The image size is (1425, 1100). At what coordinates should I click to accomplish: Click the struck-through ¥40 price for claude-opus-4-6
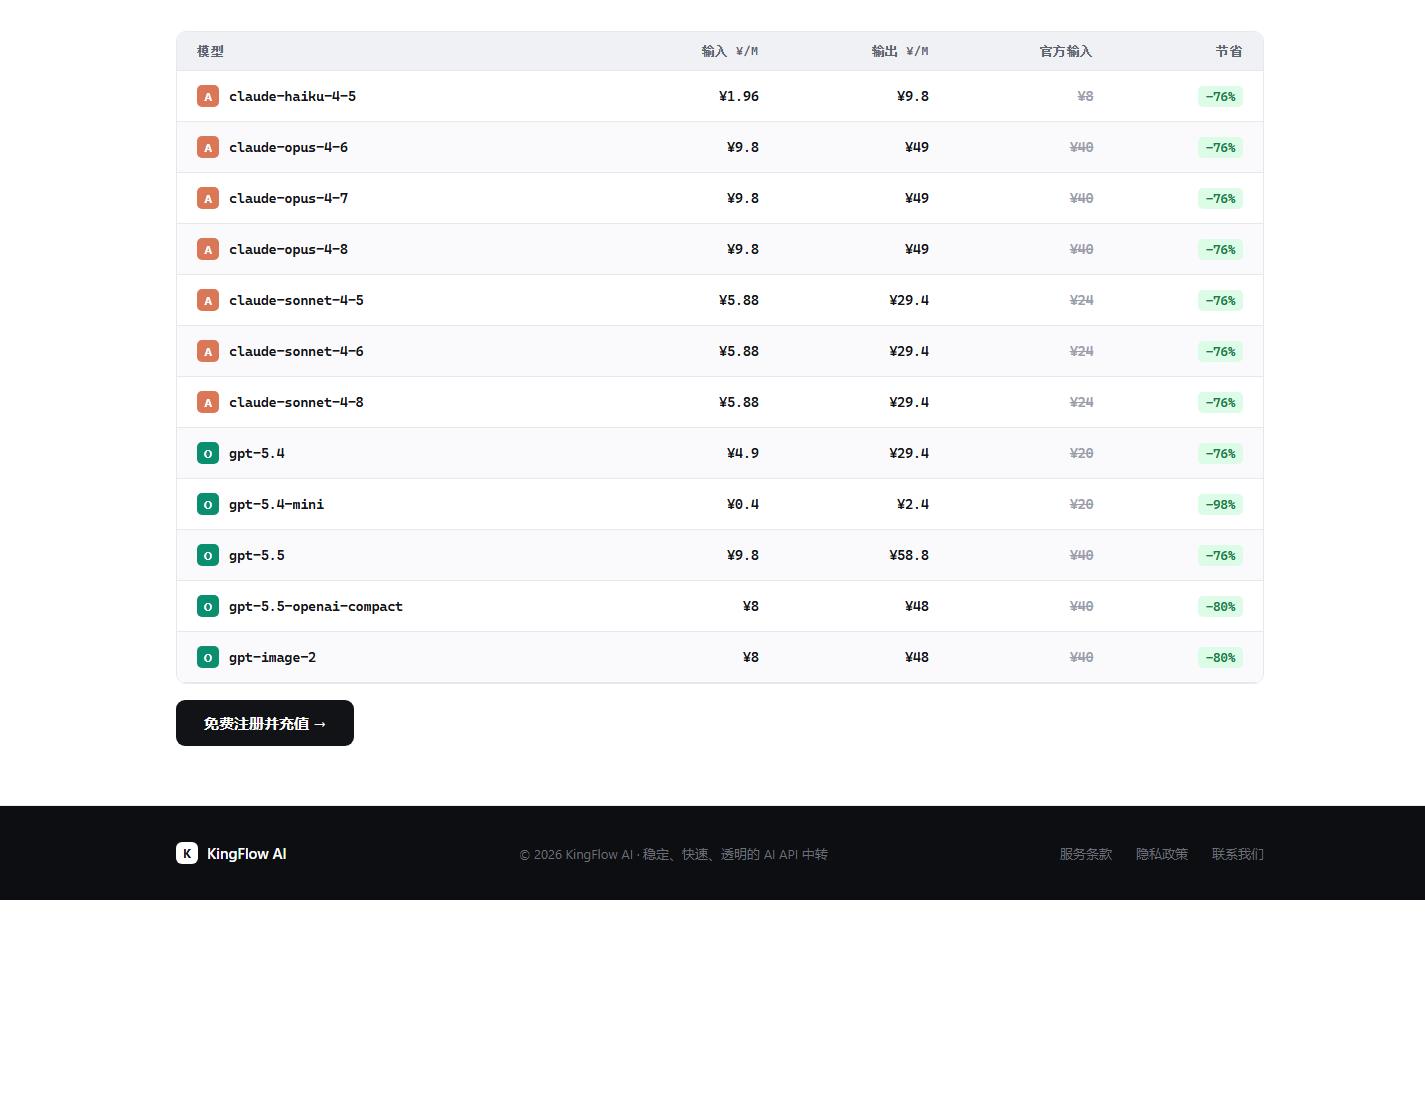tap(1081, 147)
